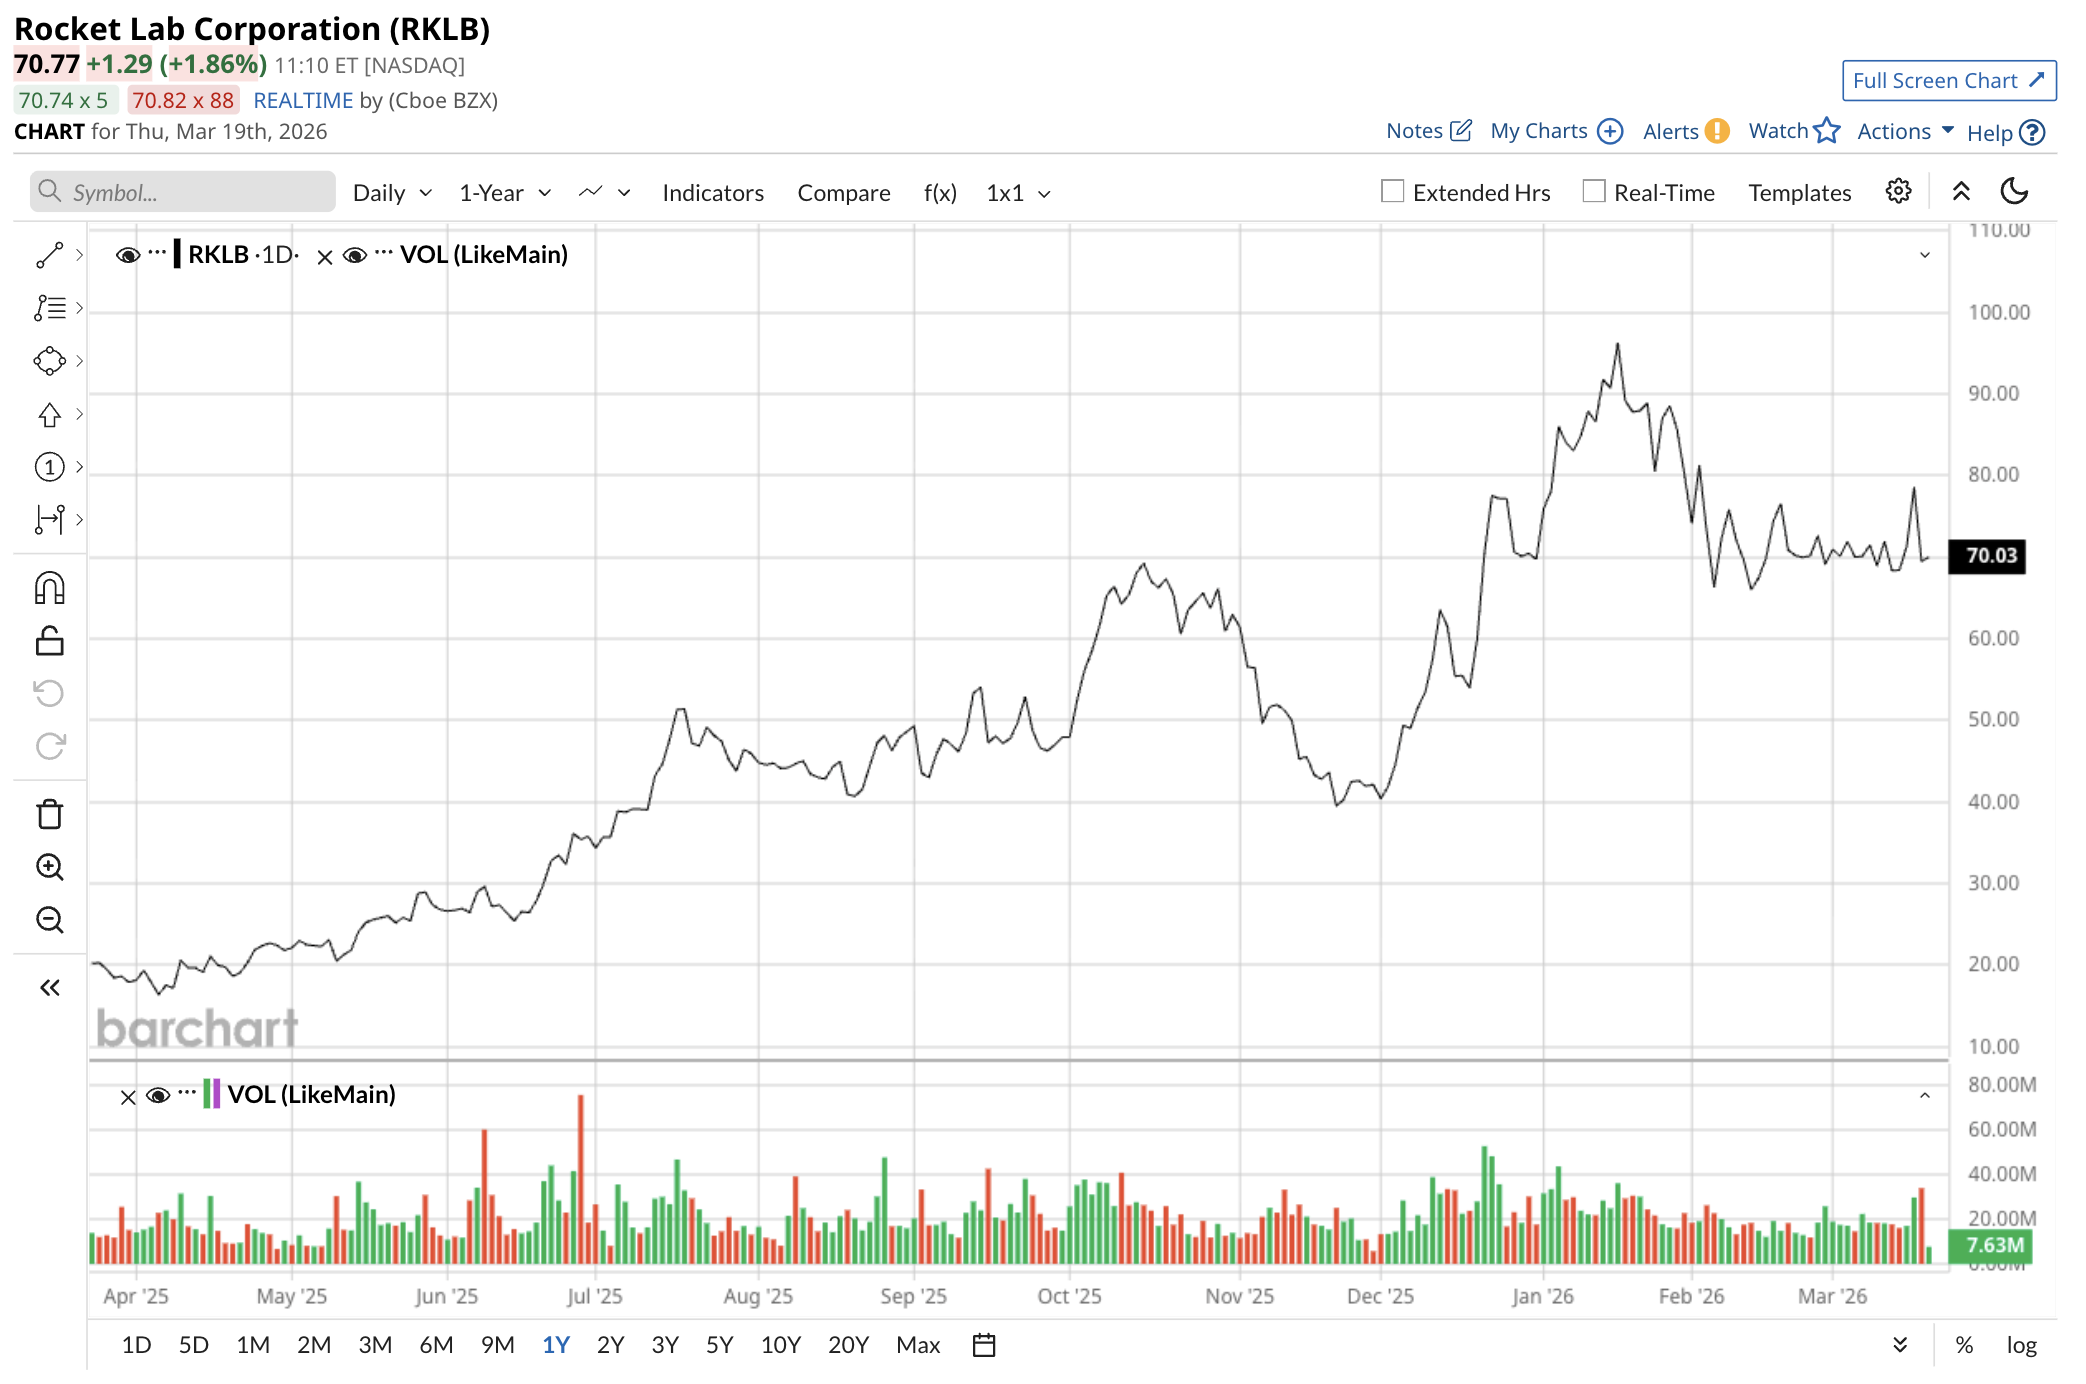Screen dimensions: 2086x1384
Task: Zoom out using the magnifier minus icon
Action: (49, 920)
